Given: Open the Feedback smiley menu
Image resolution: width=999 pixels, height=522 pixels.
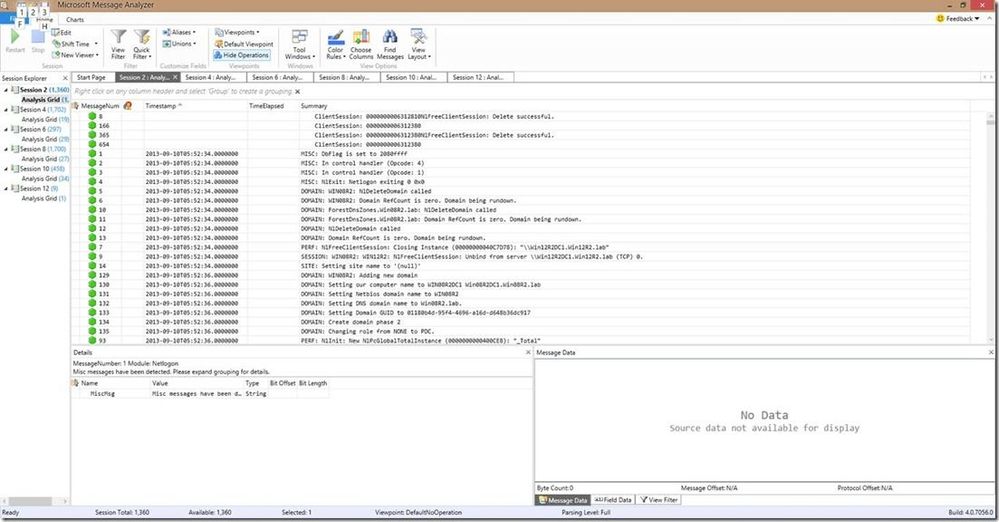Looking at the screenshot, I should [x=958, y=18].
